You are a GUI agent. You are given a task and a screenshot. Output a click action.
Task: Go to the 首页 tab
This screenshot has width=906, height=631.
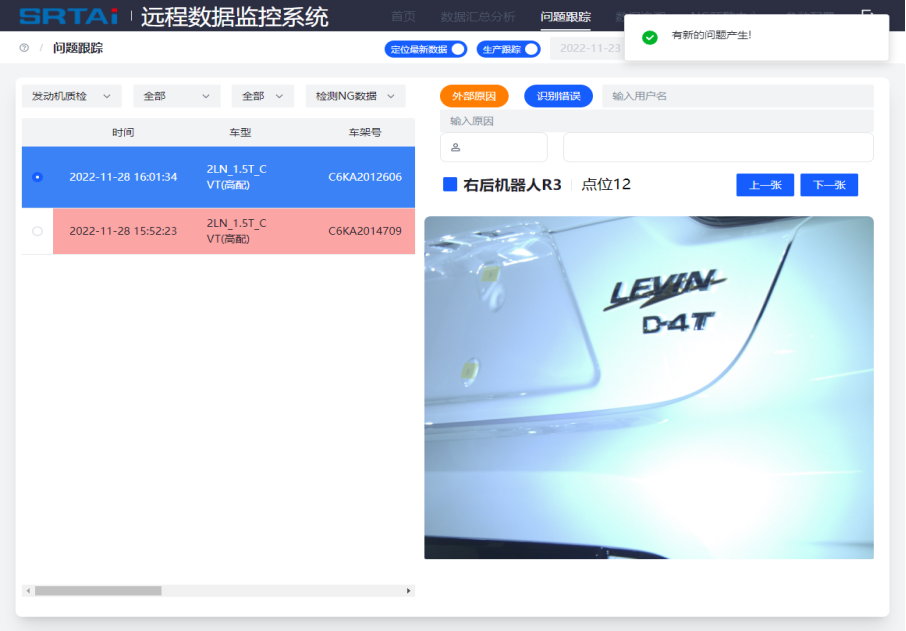click(403, 16)
